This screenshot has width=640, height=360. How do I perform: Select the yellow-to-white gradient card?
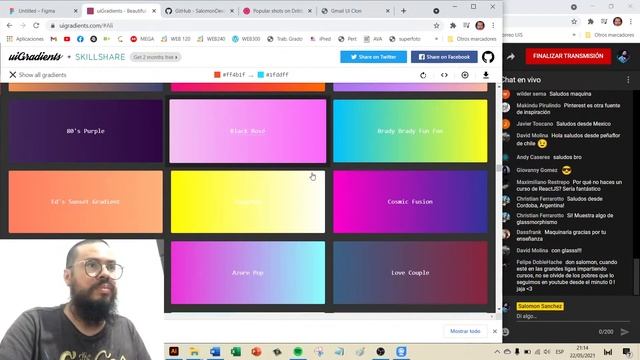tap(248, 202)
